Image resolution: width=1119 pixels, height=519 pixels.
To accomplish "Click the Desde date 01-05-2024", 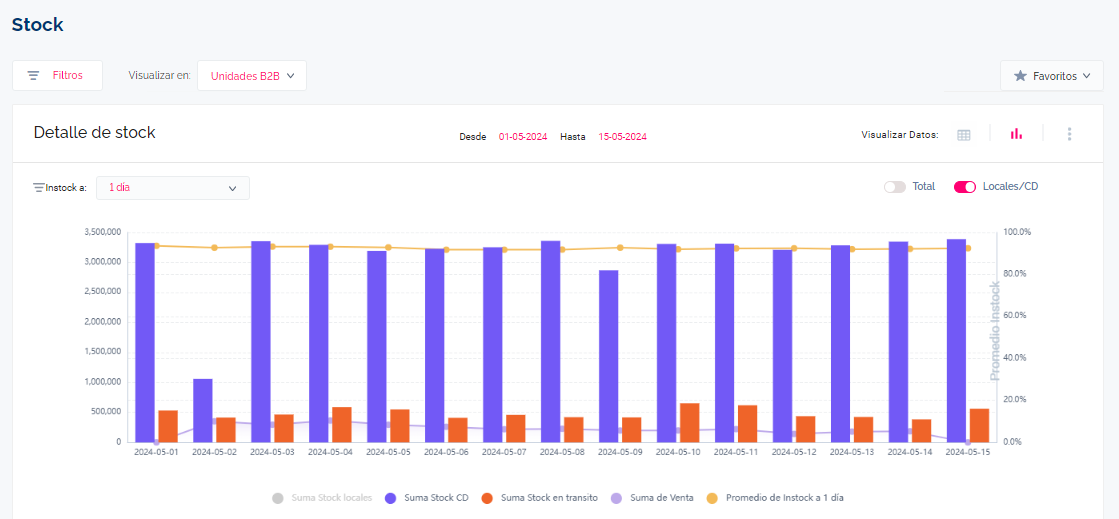I will 523,136.
